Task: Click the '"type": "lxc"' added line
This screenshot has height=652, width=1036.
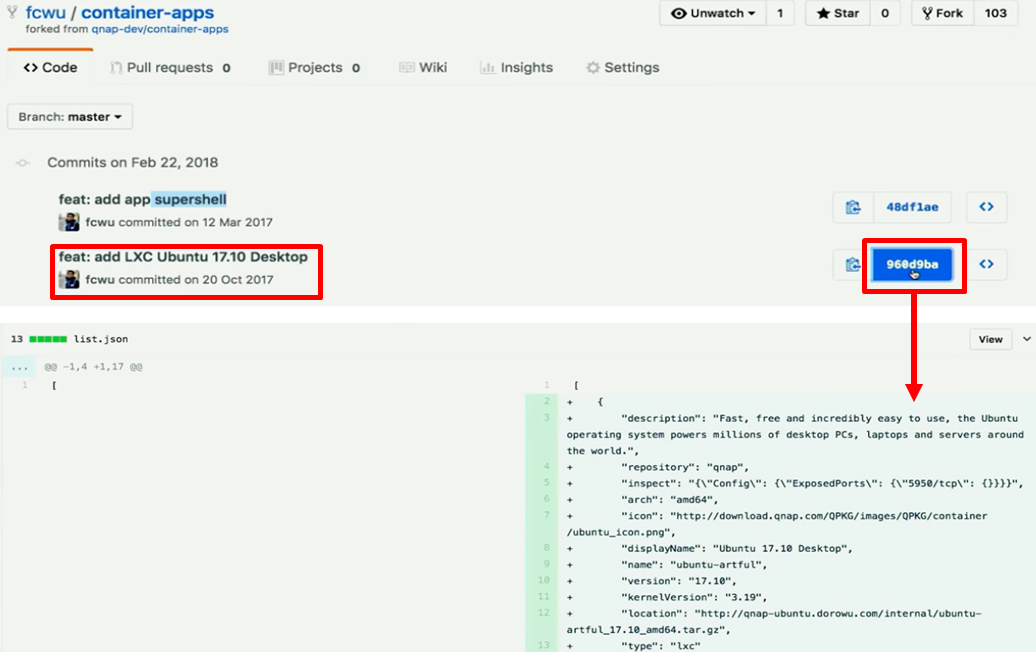Action: point(661,645)
